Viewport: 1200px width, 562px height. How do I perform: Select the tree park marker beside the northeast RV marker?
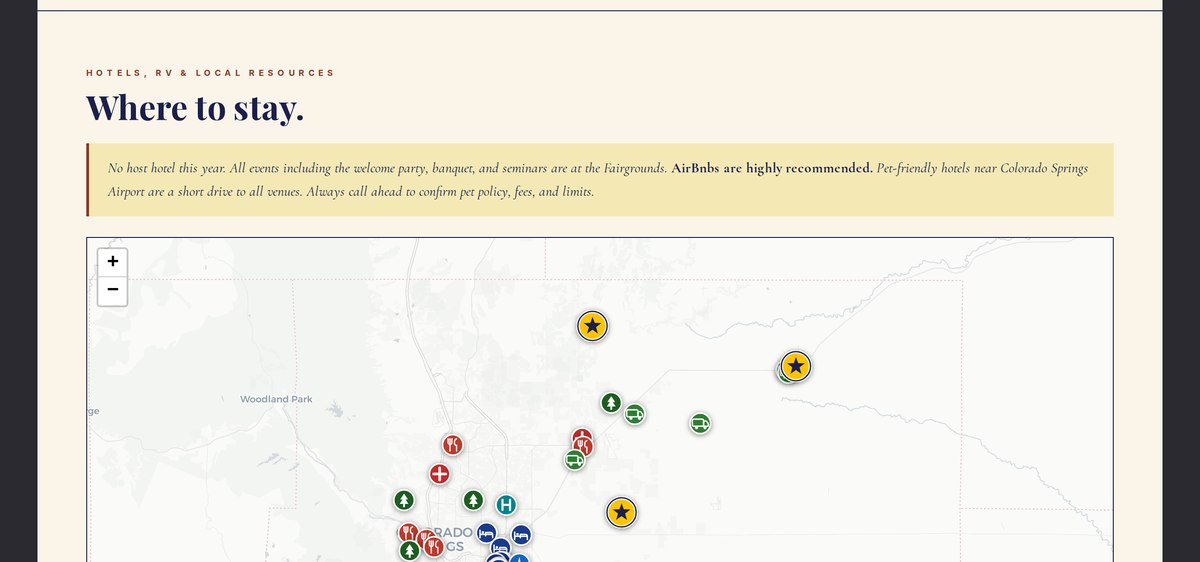(x=611, y=403)
